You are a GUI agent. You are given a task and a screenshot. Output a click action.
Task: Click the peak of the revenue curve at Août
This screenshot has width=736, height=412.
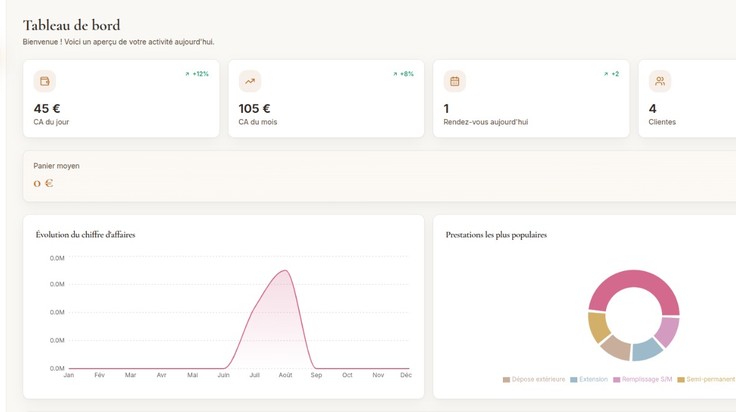285,271
